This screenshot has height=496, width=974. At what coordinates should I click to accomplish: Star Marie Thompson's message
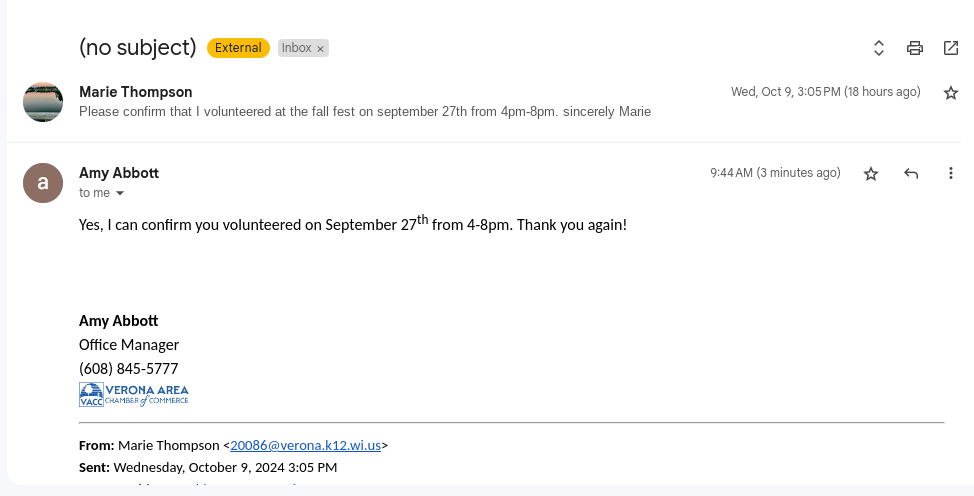click(951, 93)
